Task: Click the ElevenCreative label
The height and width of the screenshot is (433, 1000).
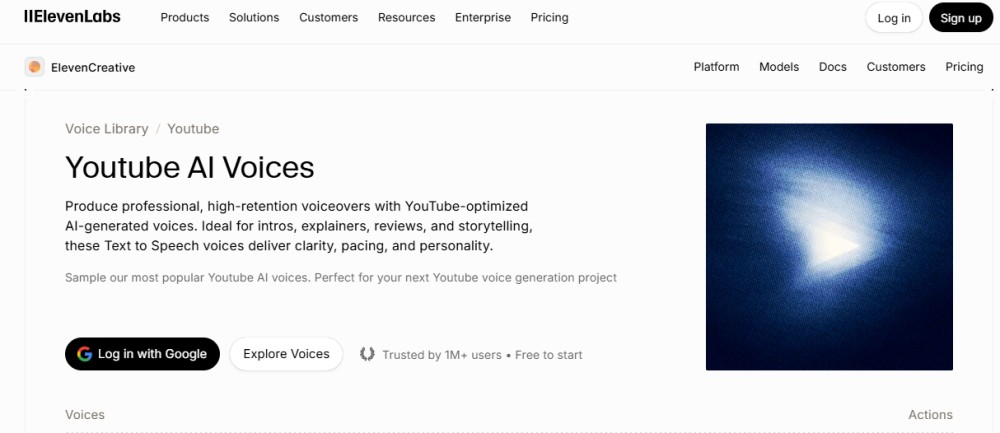Action: click(93, 68)
